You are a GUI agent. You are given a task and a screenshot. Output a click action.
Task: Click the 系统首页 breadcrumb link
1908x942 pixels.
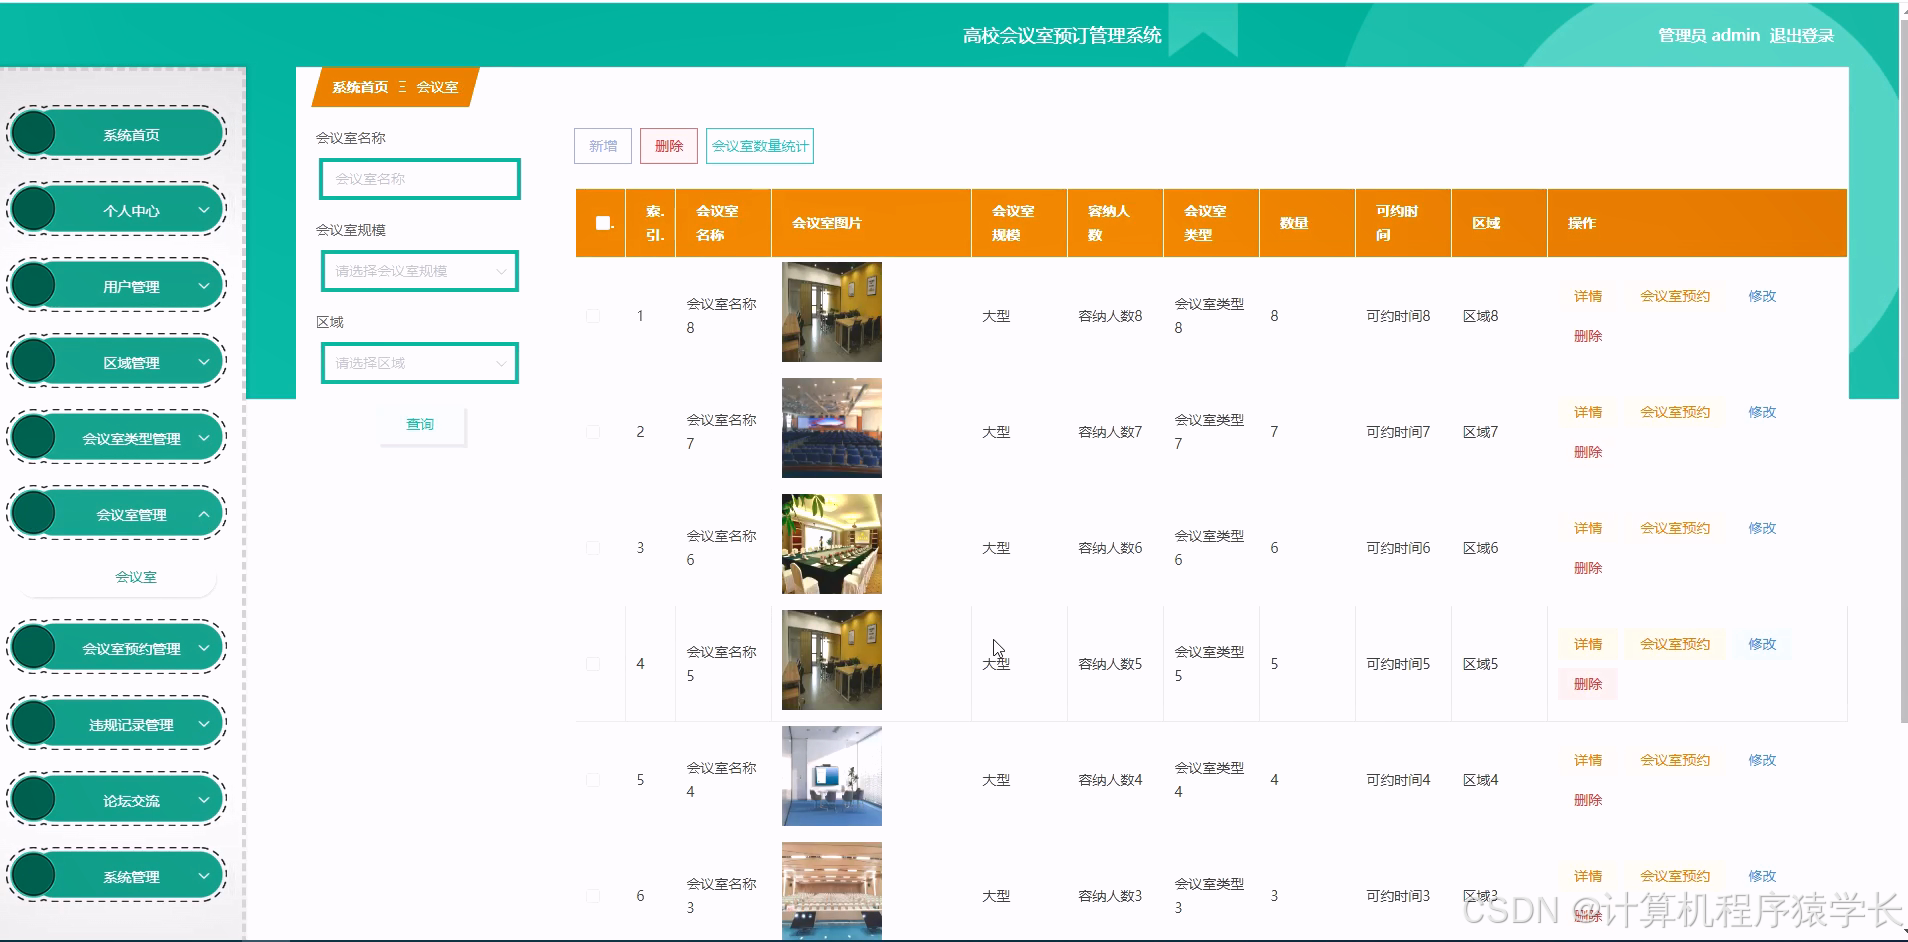pos(360,87)
